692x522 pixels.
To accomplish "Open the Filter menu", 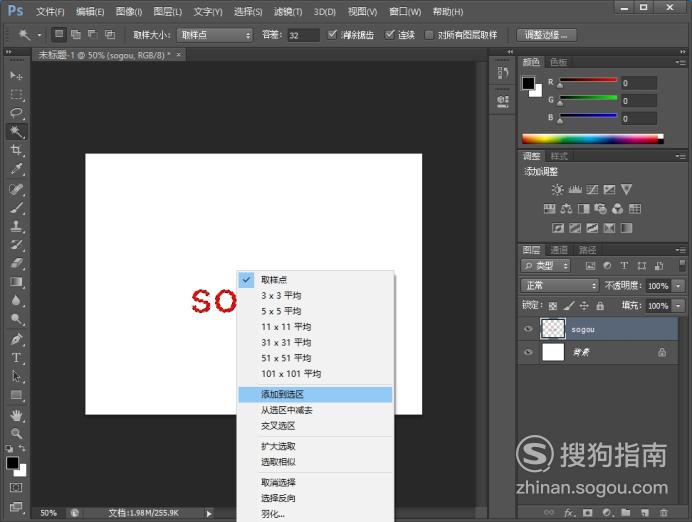I will tap(288, 11).
